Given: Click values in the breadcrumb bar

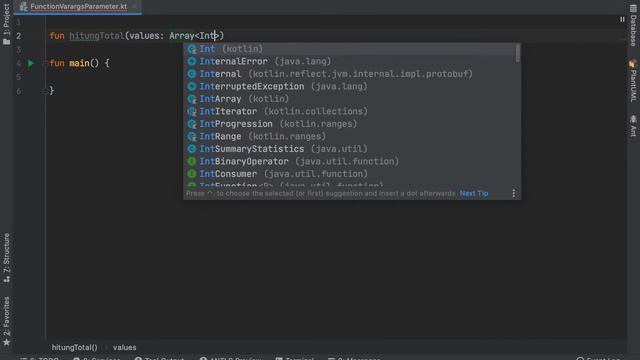Looking at the screenshot, I should 124,347.
